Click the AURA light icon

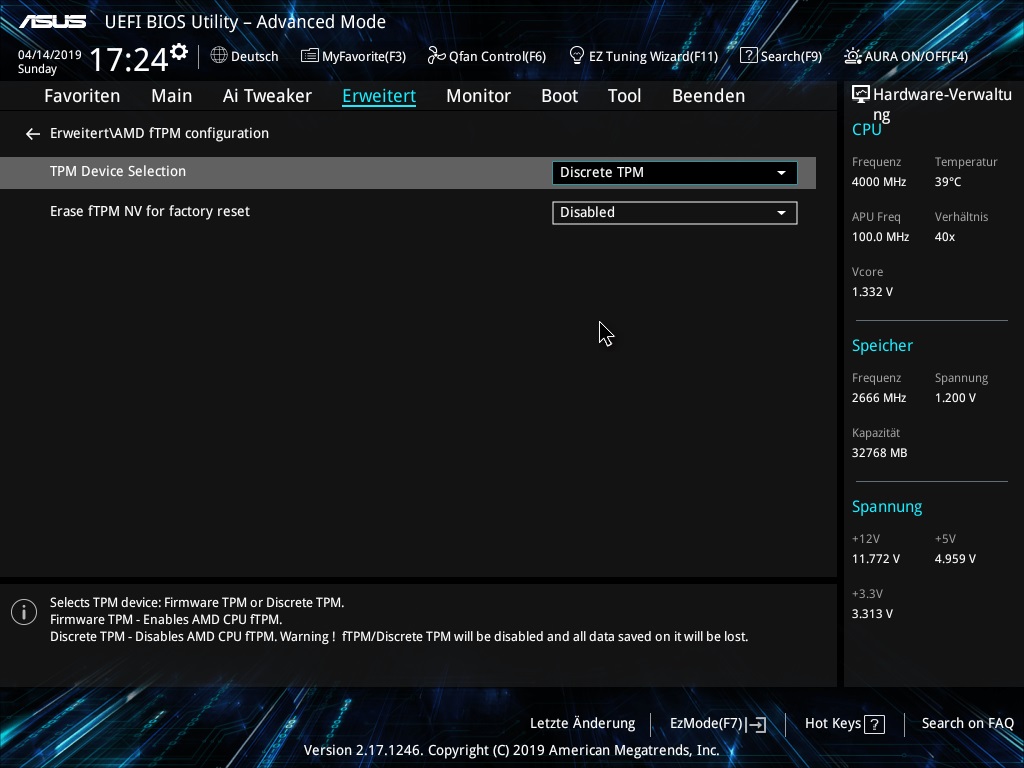pyautogui.click(x=852, y=56)
